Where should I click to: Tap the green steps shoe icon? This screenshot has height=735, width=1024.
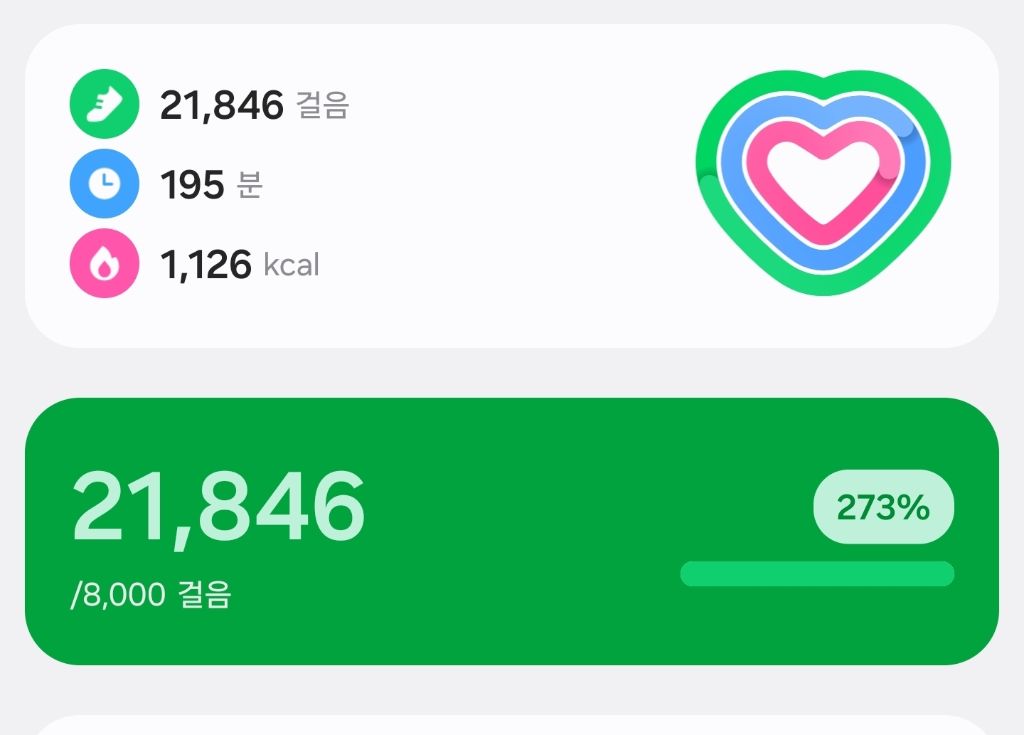pos(104,104)
